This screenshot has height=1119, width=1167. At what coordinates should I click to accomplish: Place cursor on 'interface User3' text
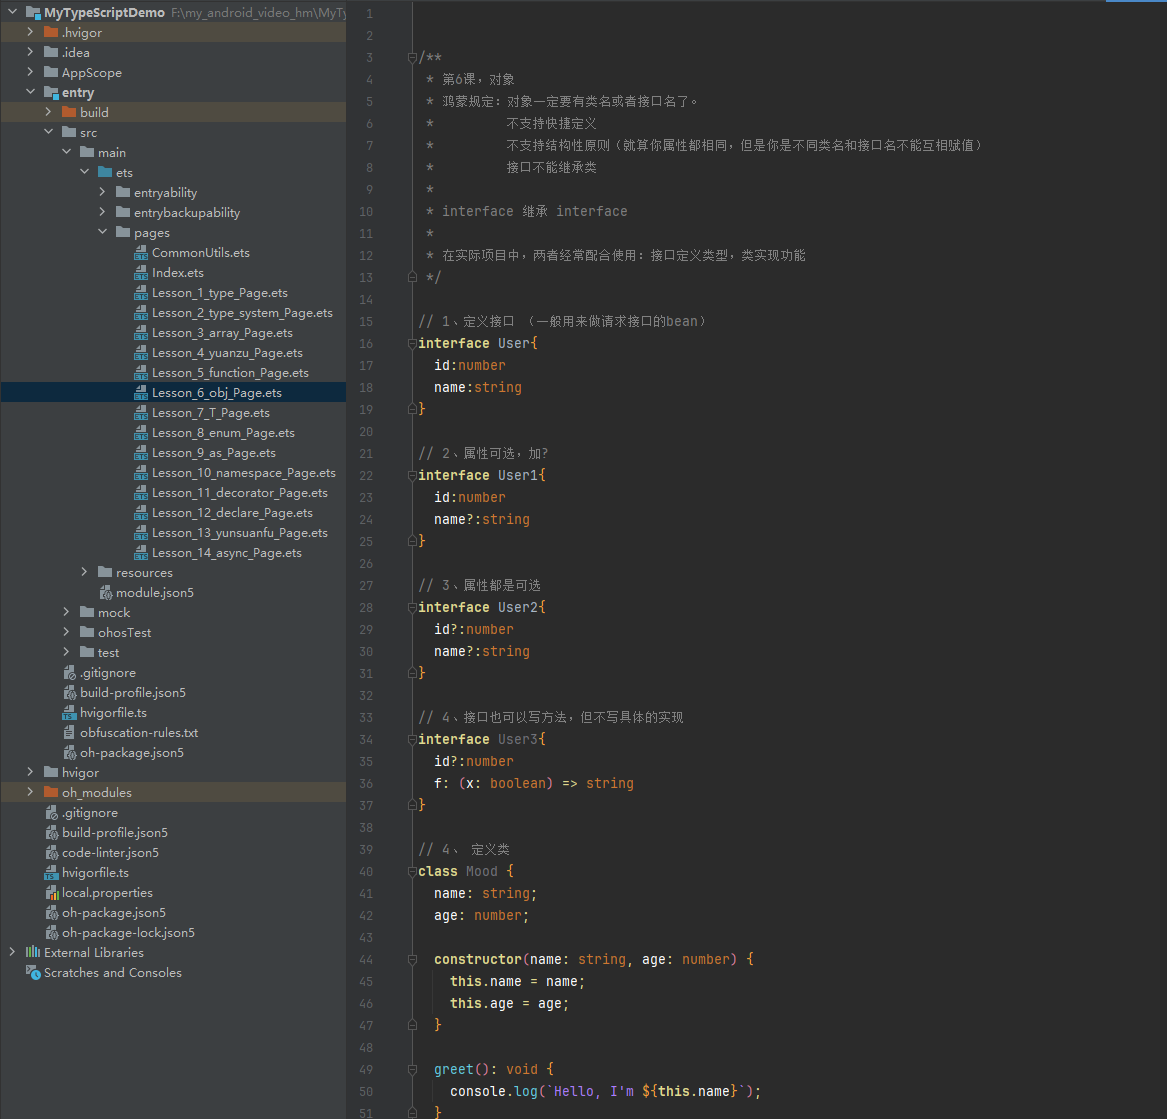click(477, 740)
